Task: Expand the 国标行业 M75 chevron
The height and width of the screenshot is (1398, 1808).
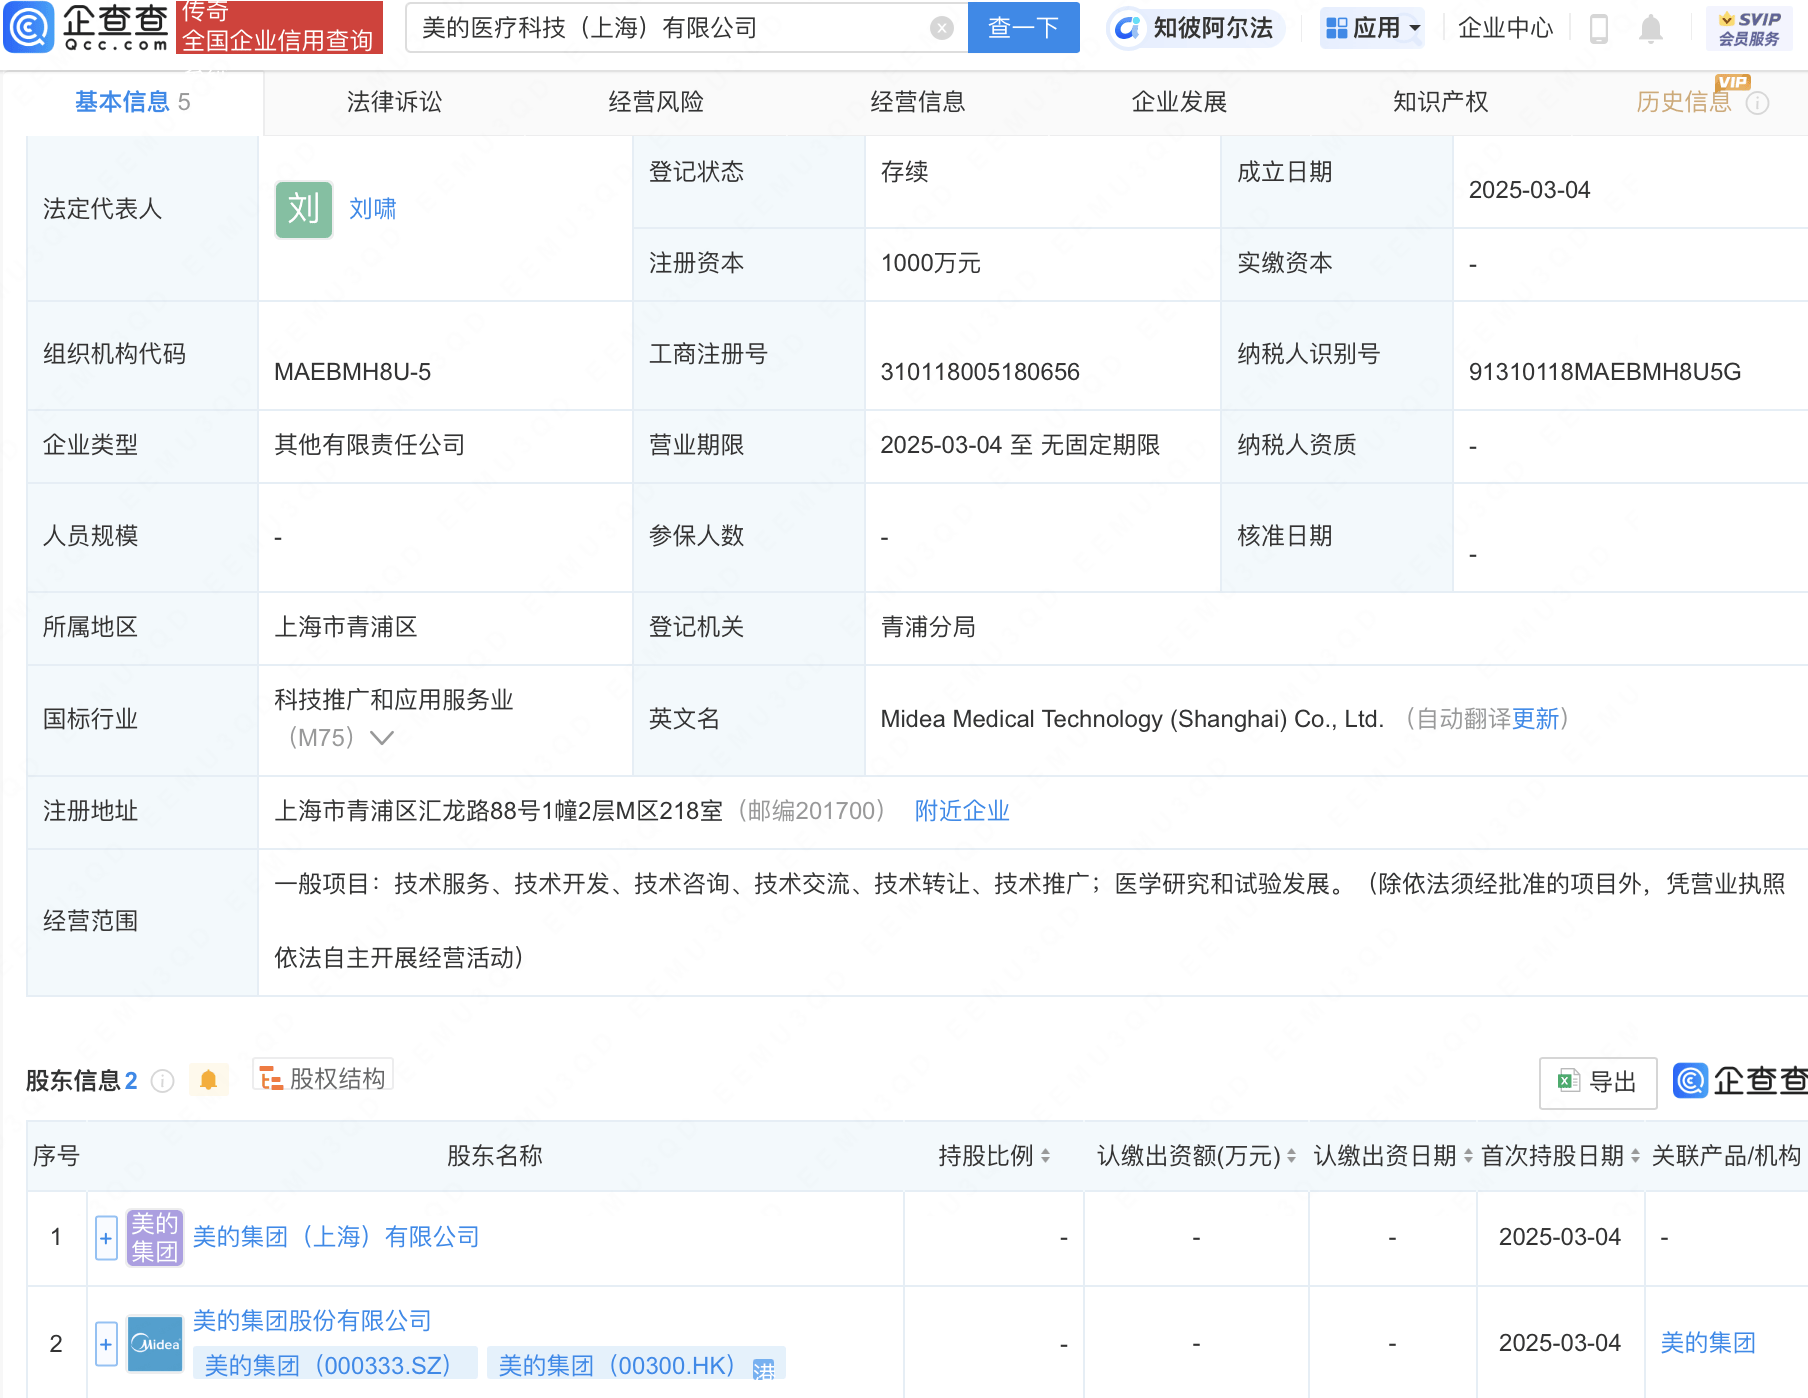Action: 382,738
